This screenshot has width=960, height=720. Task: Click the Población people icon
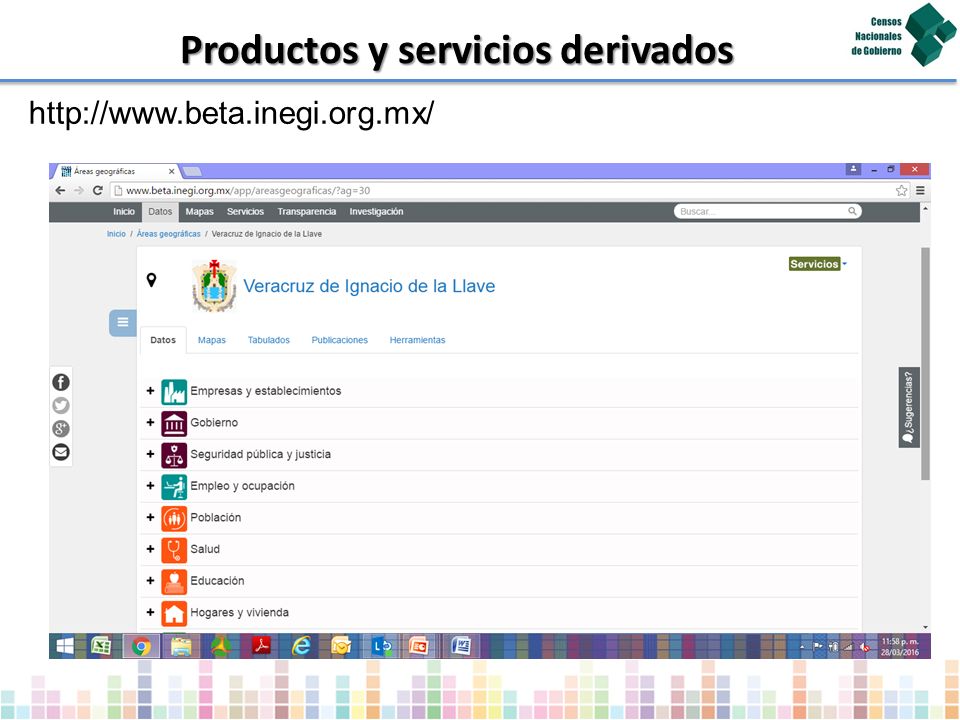(x=174, y=519)
